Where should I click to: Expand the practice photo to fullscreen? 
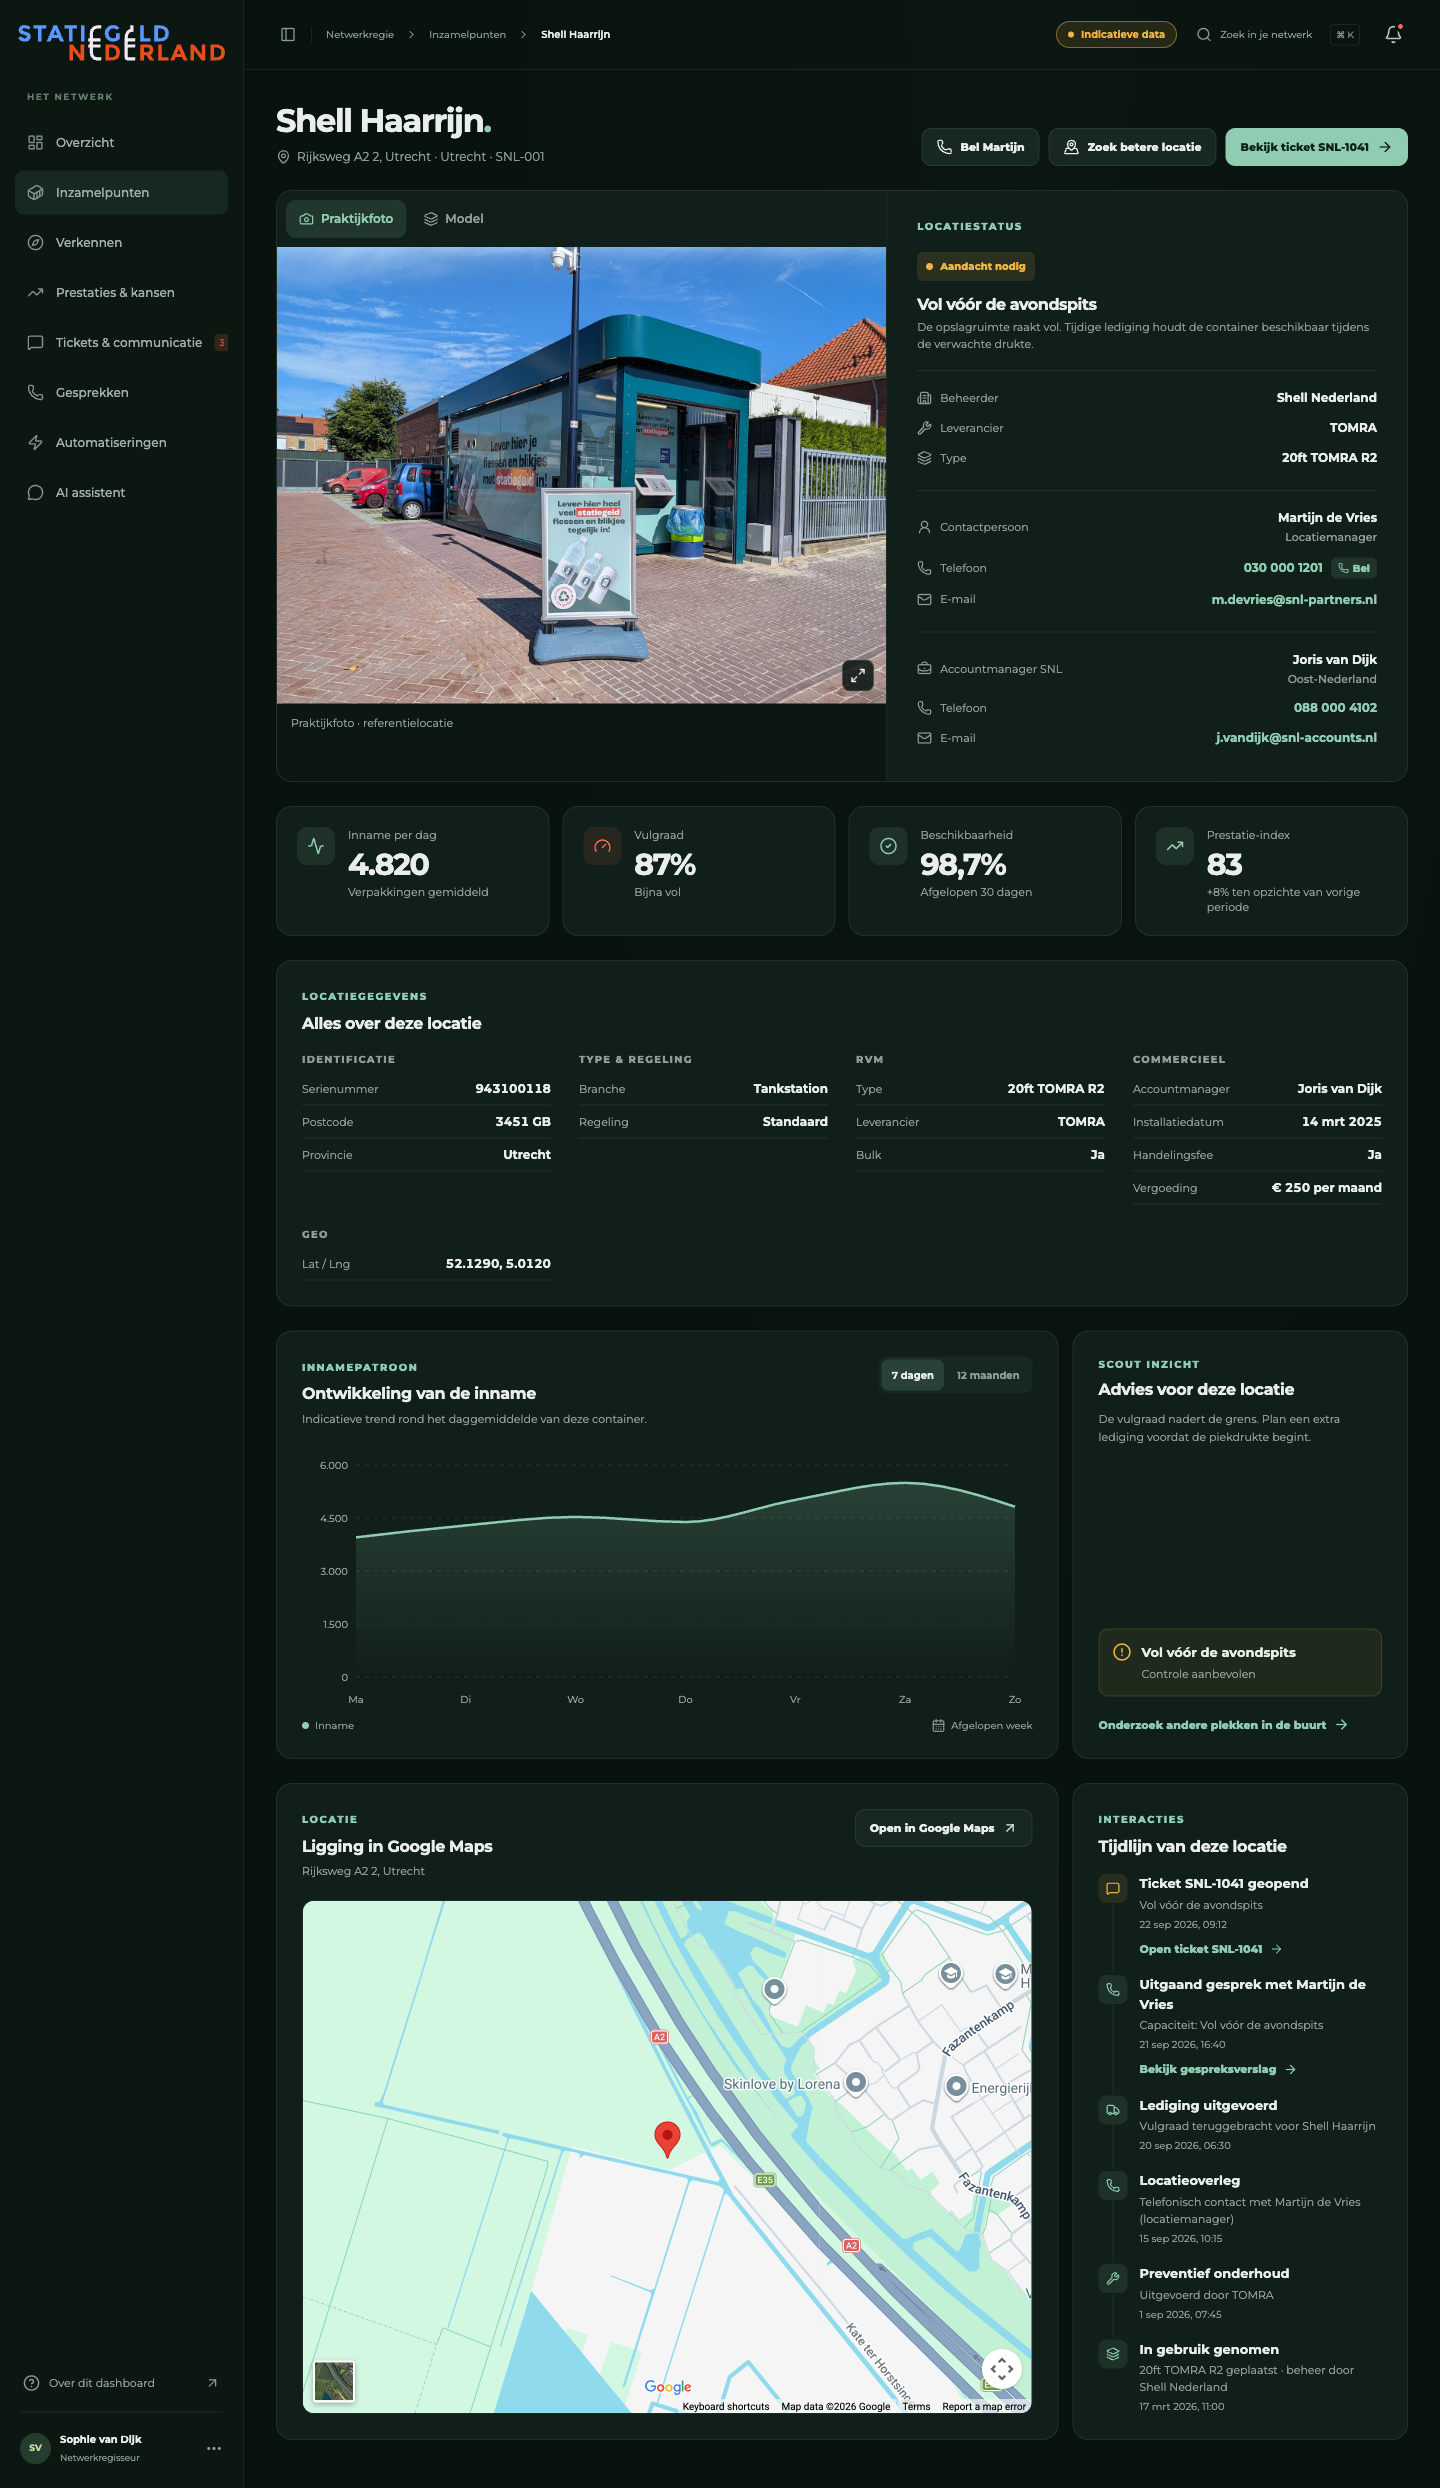click(858, 676)
